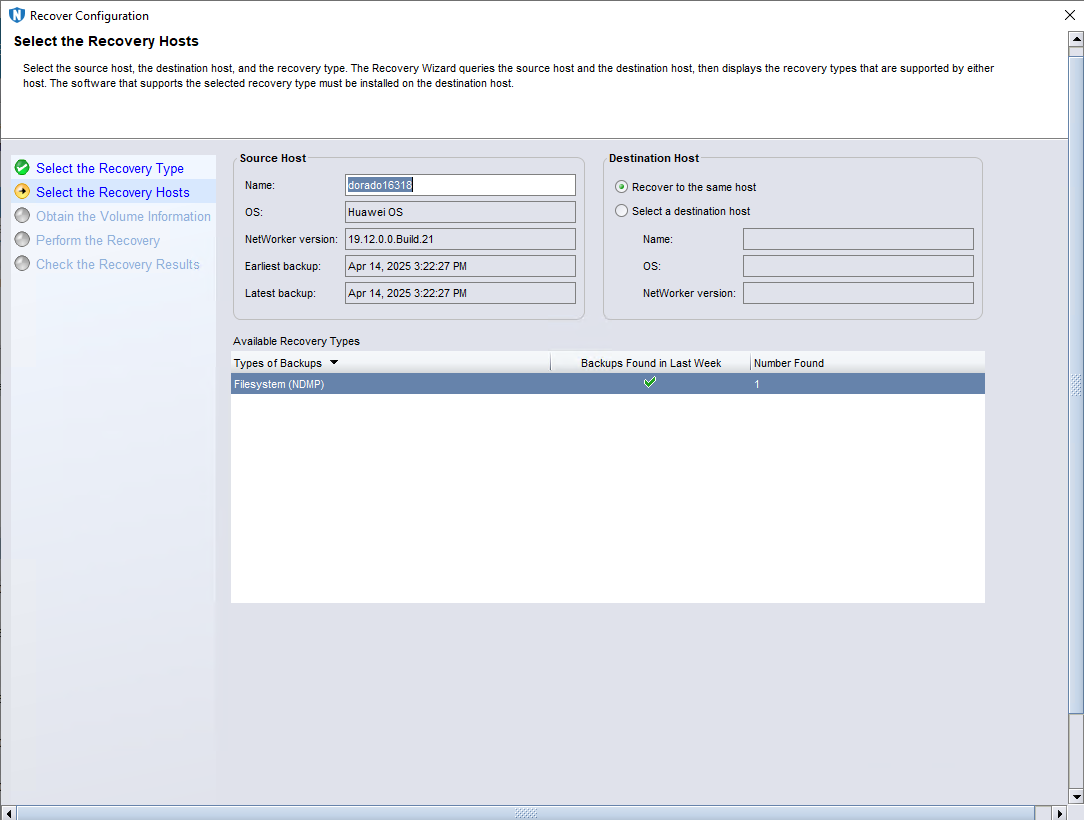Open the Obtain the Volume Information step
This screenshot has height=820, width=1084.
[x=123, y=216]
